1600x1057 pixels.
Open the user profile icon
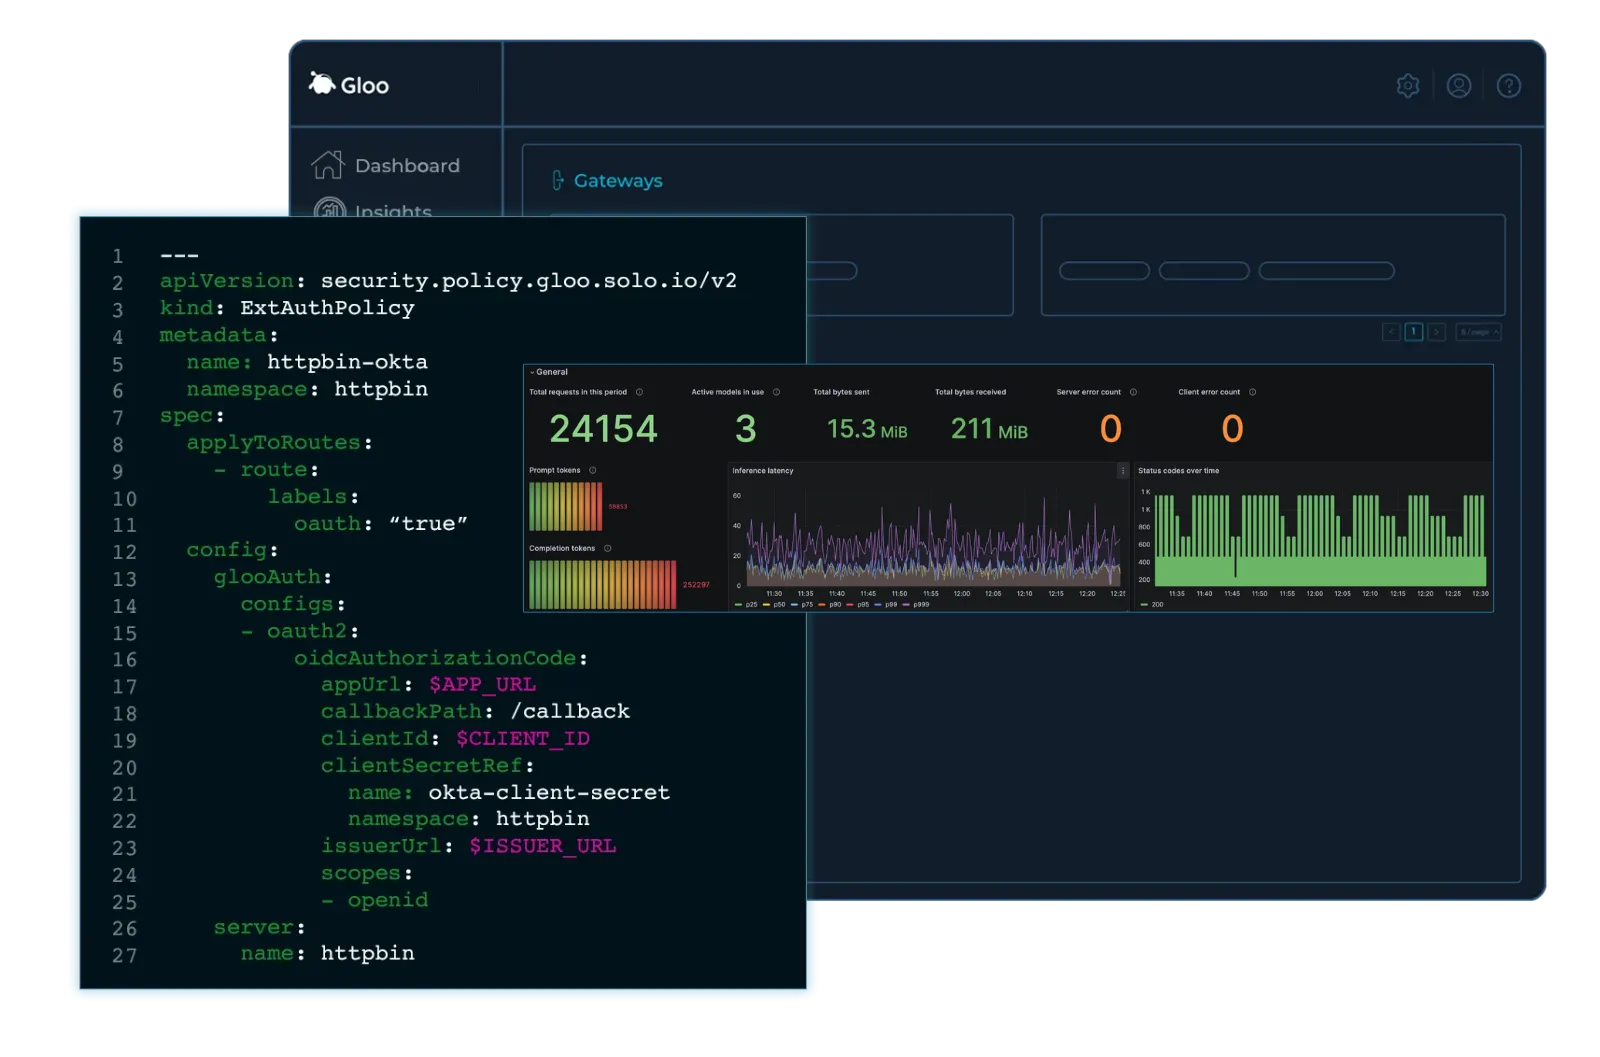tap(1459, 86)
